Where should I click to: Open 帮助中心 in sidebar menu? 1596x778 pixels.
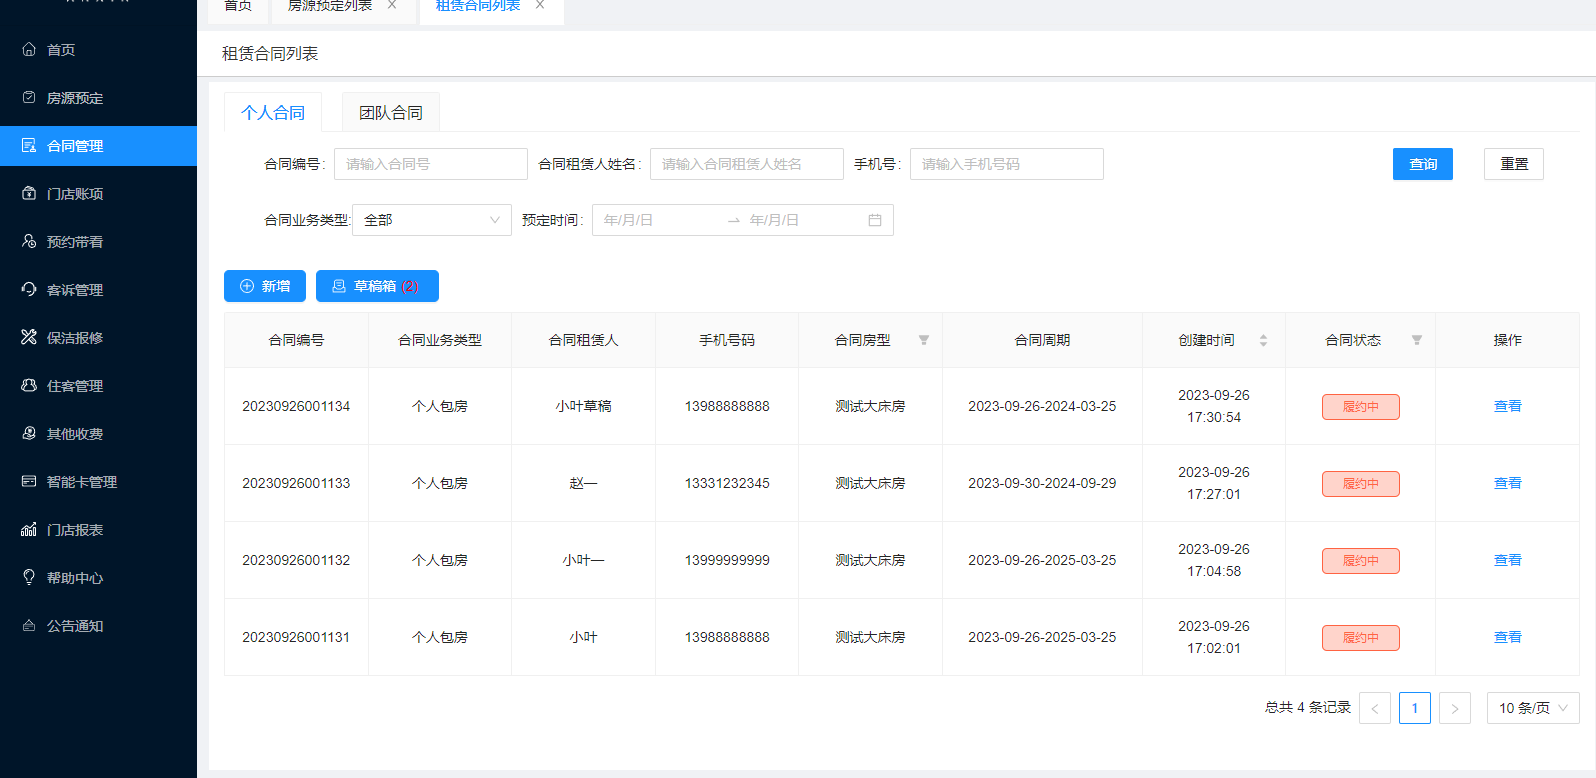point(98,578)
